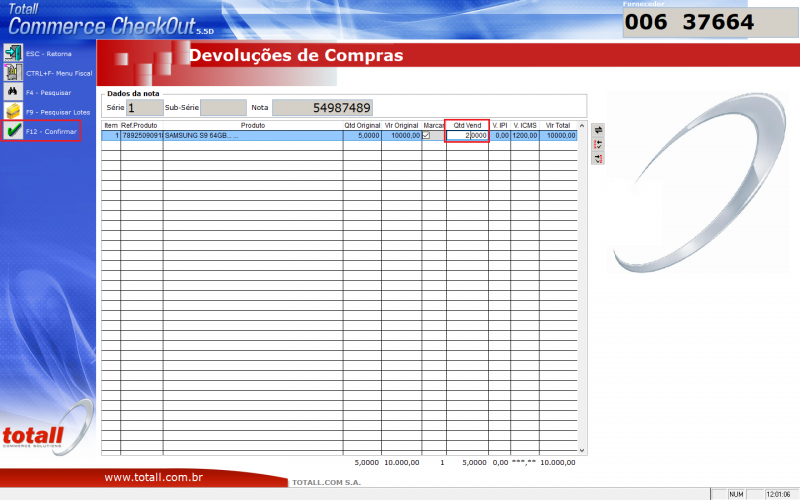Click the Qtd Original column header
800x500 pixels.
pyautogui.click(x=363, y=126)
